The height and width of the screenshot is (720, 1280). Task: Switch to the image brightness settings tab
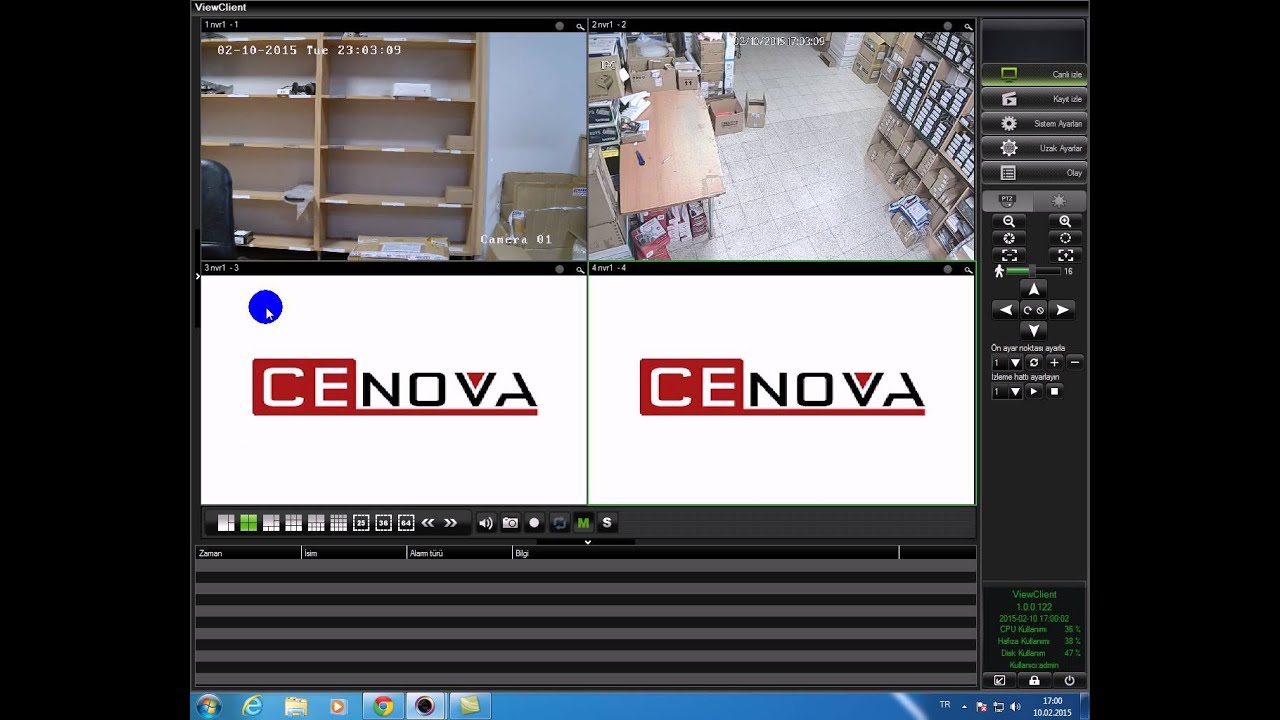click(1059, 201)
